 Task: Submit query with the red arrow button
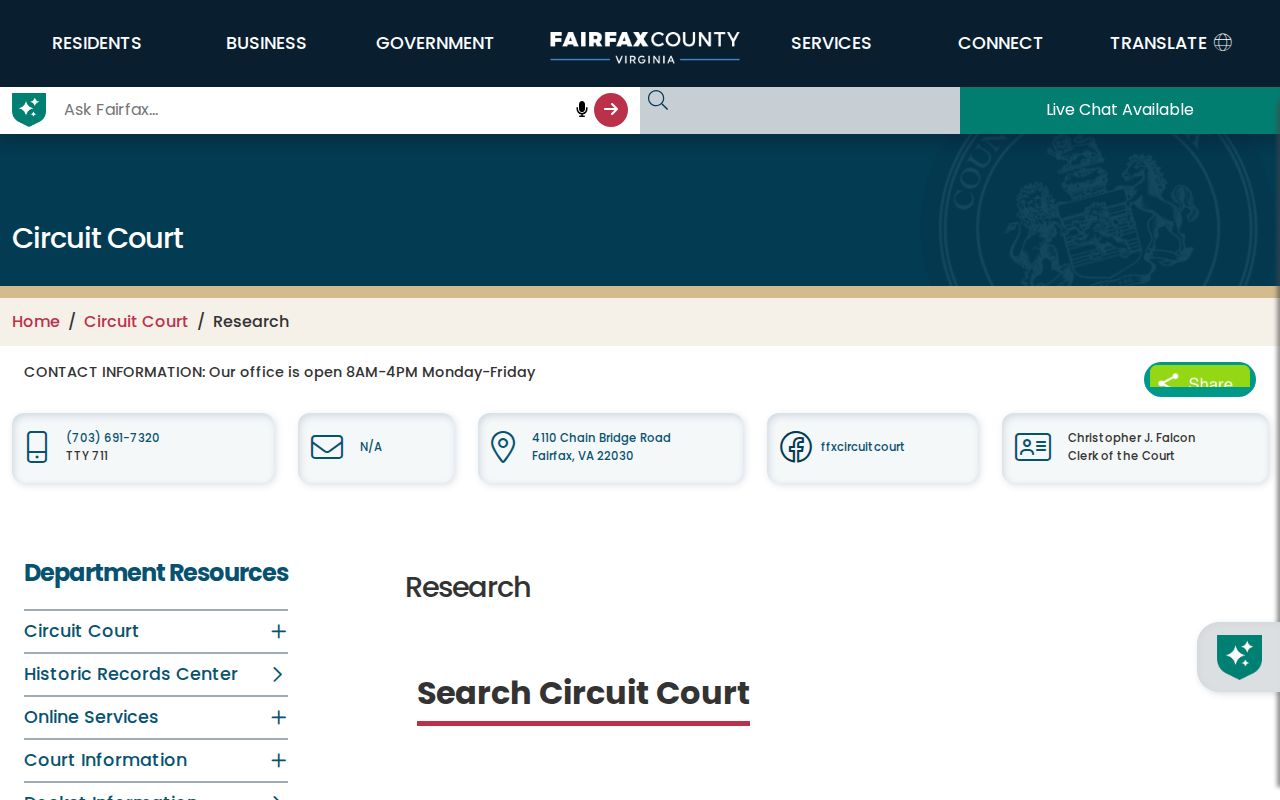611,110
